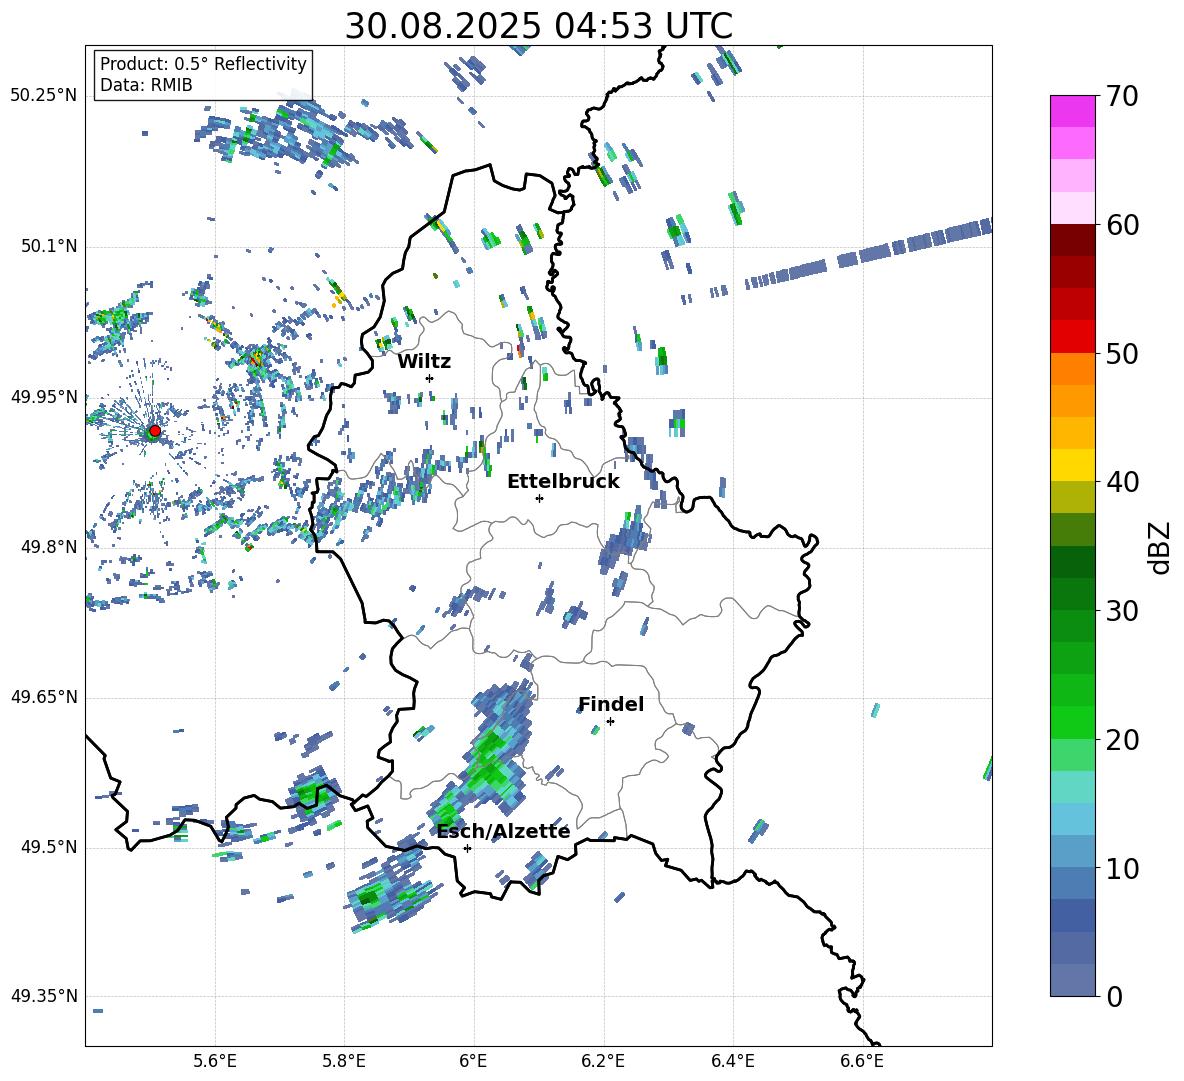Click the 60 tick label on colorbar

coord(1121,225)
